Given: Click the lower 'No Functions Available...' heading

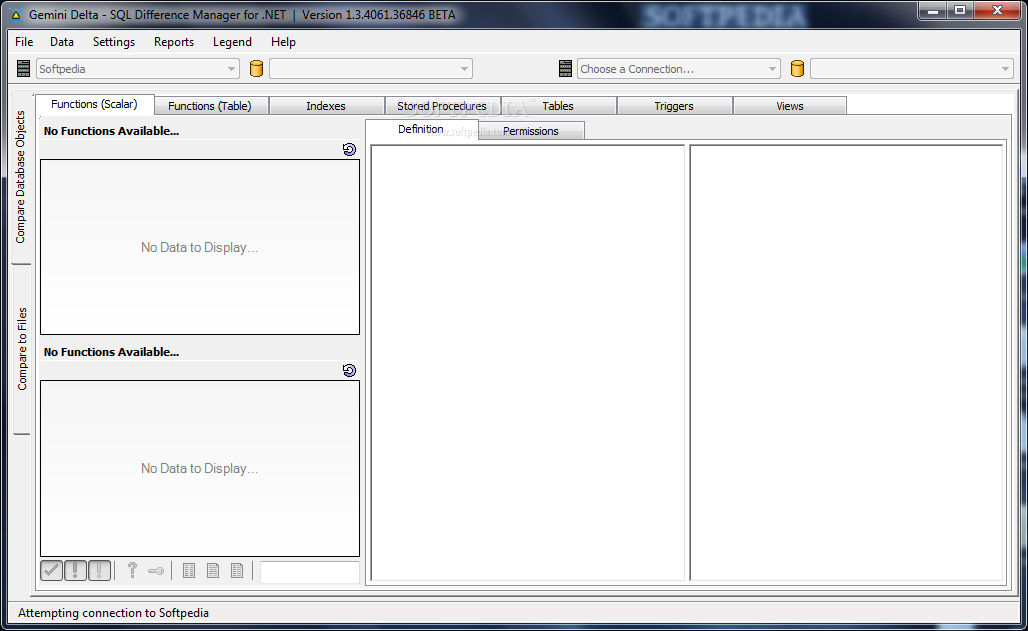Looking at the screenshot, I should (111, 352).
